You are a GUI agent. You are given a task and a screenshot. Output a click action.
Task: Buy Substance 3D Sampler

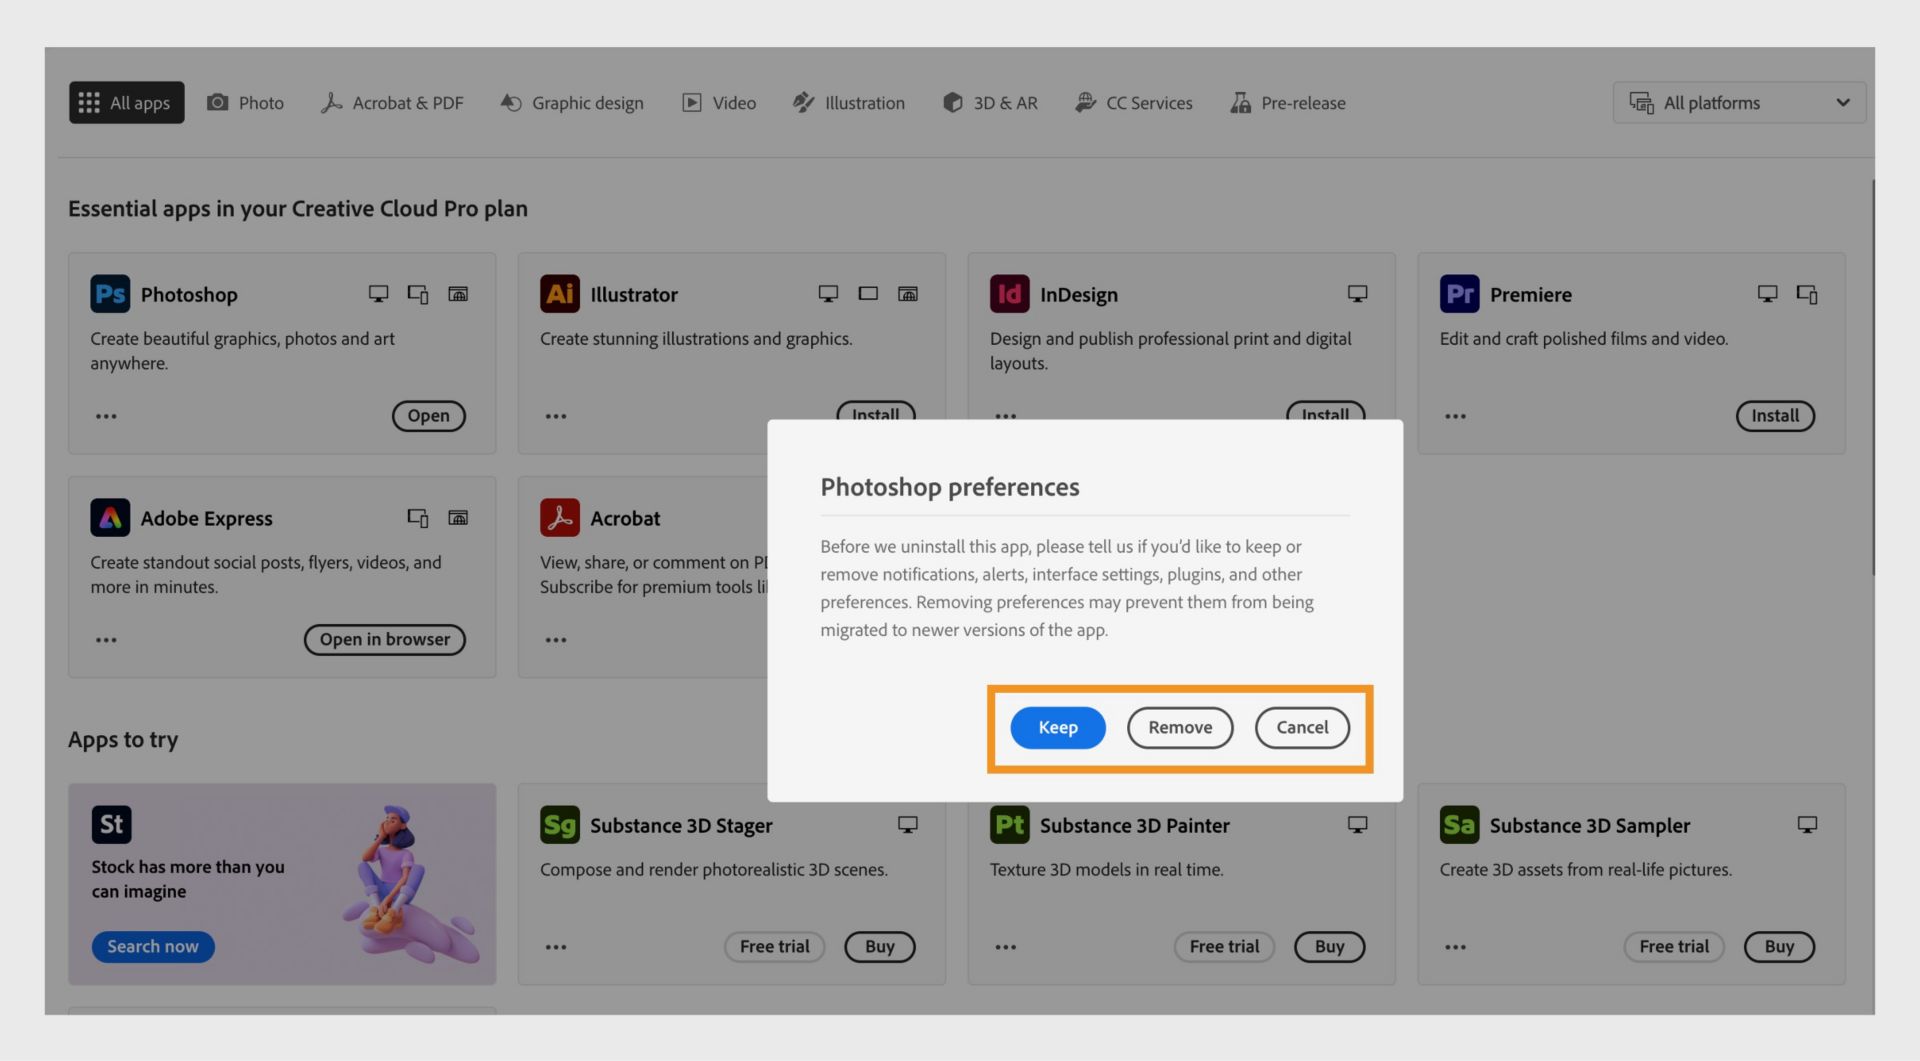point(1779,947)
